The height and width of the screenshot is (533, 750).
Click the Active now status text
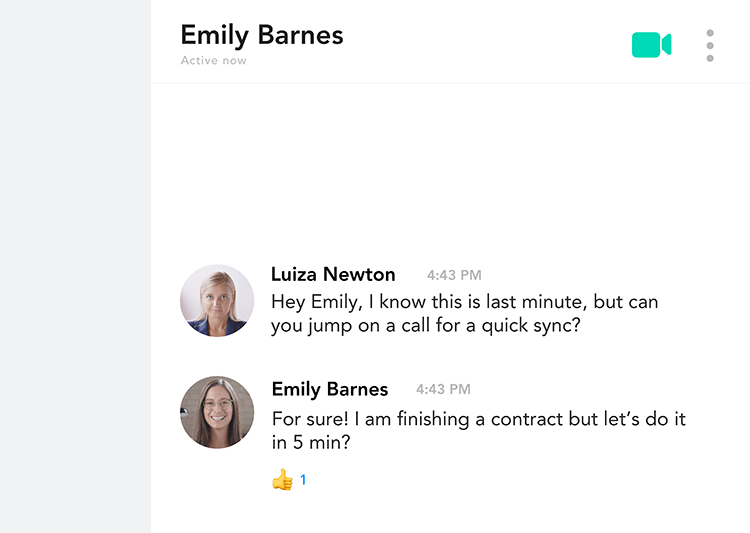point(213,61)
